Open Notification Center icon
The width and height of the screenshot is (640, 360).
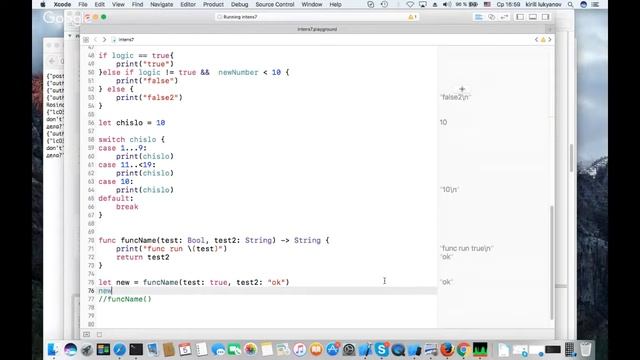pos(596,4)
